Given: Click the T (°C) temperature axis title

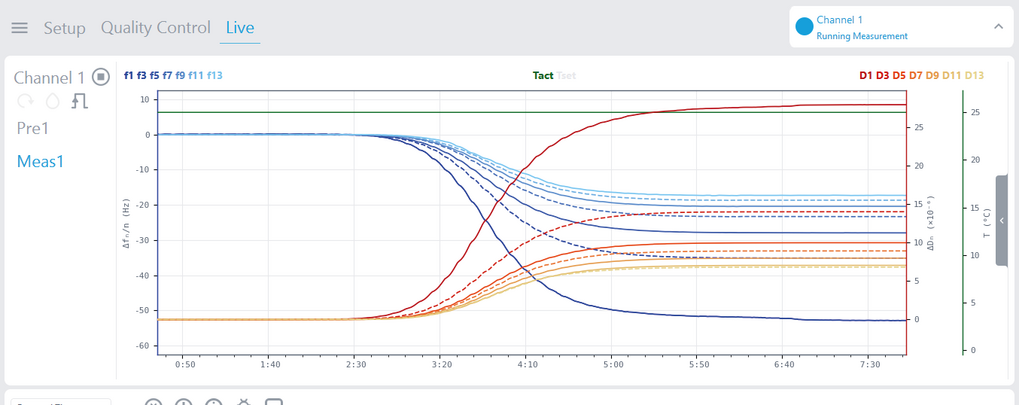Looking at the screenshot, I should pos(987,225).
